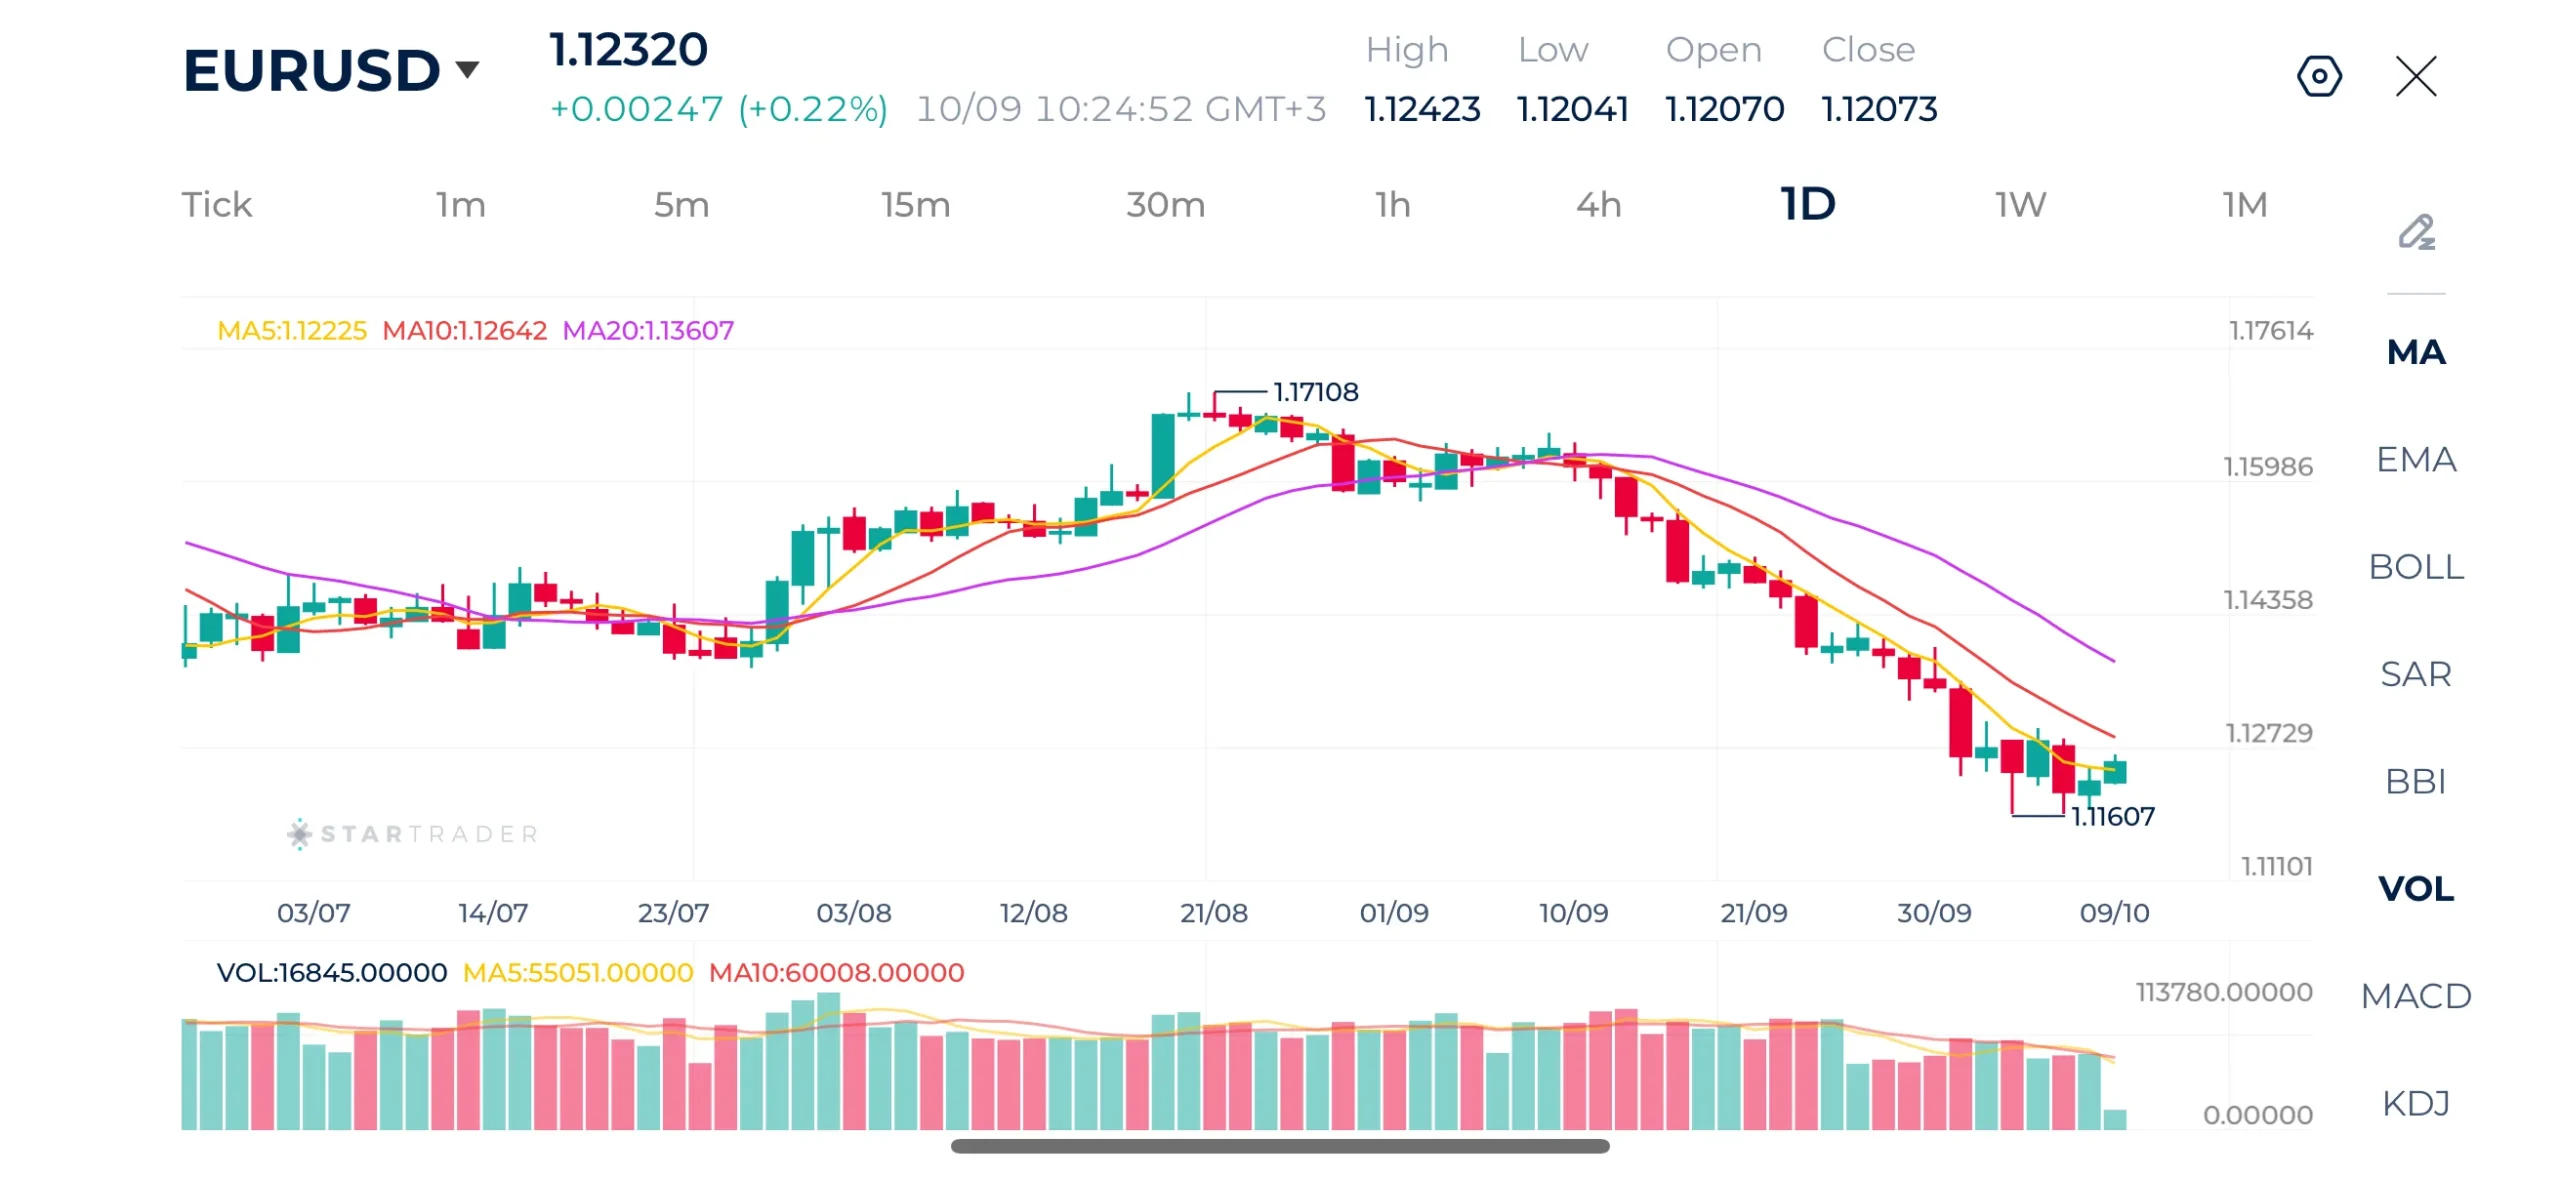Expand the EURUSD symbol dropdown arrow
This screenshot has width=2560, height=1177.
point(467,69)
